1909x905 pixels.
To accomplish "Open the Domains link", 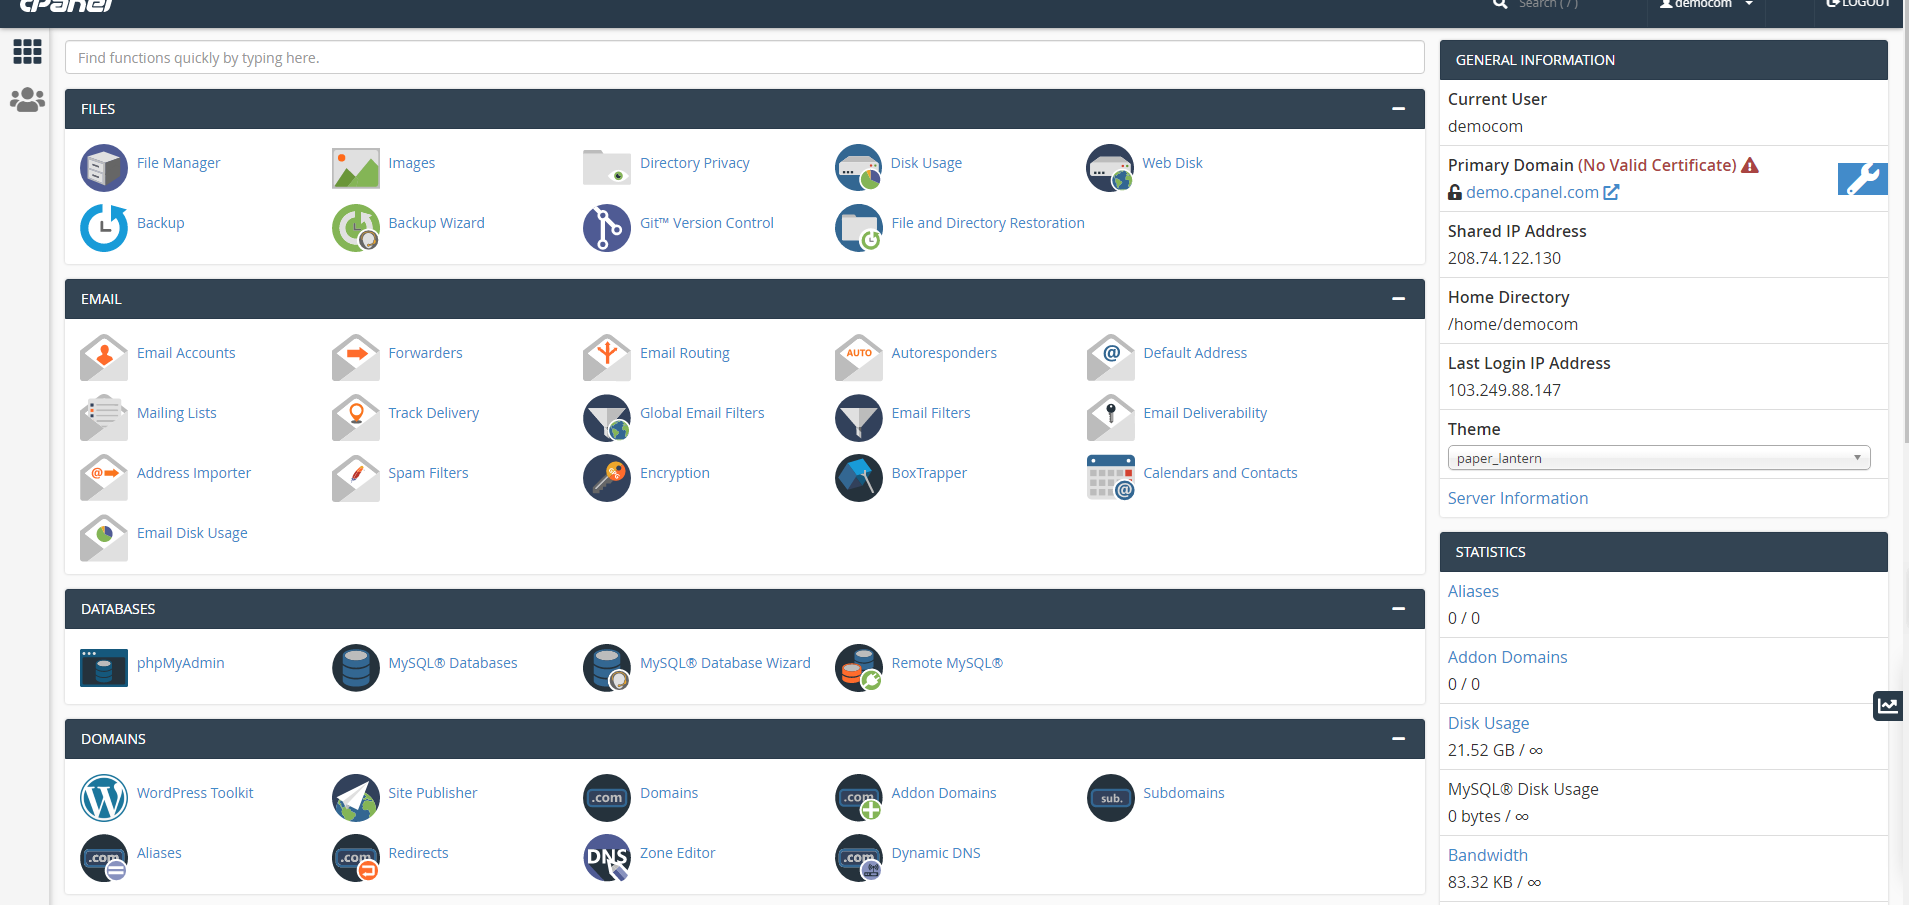I will (669, 793).
